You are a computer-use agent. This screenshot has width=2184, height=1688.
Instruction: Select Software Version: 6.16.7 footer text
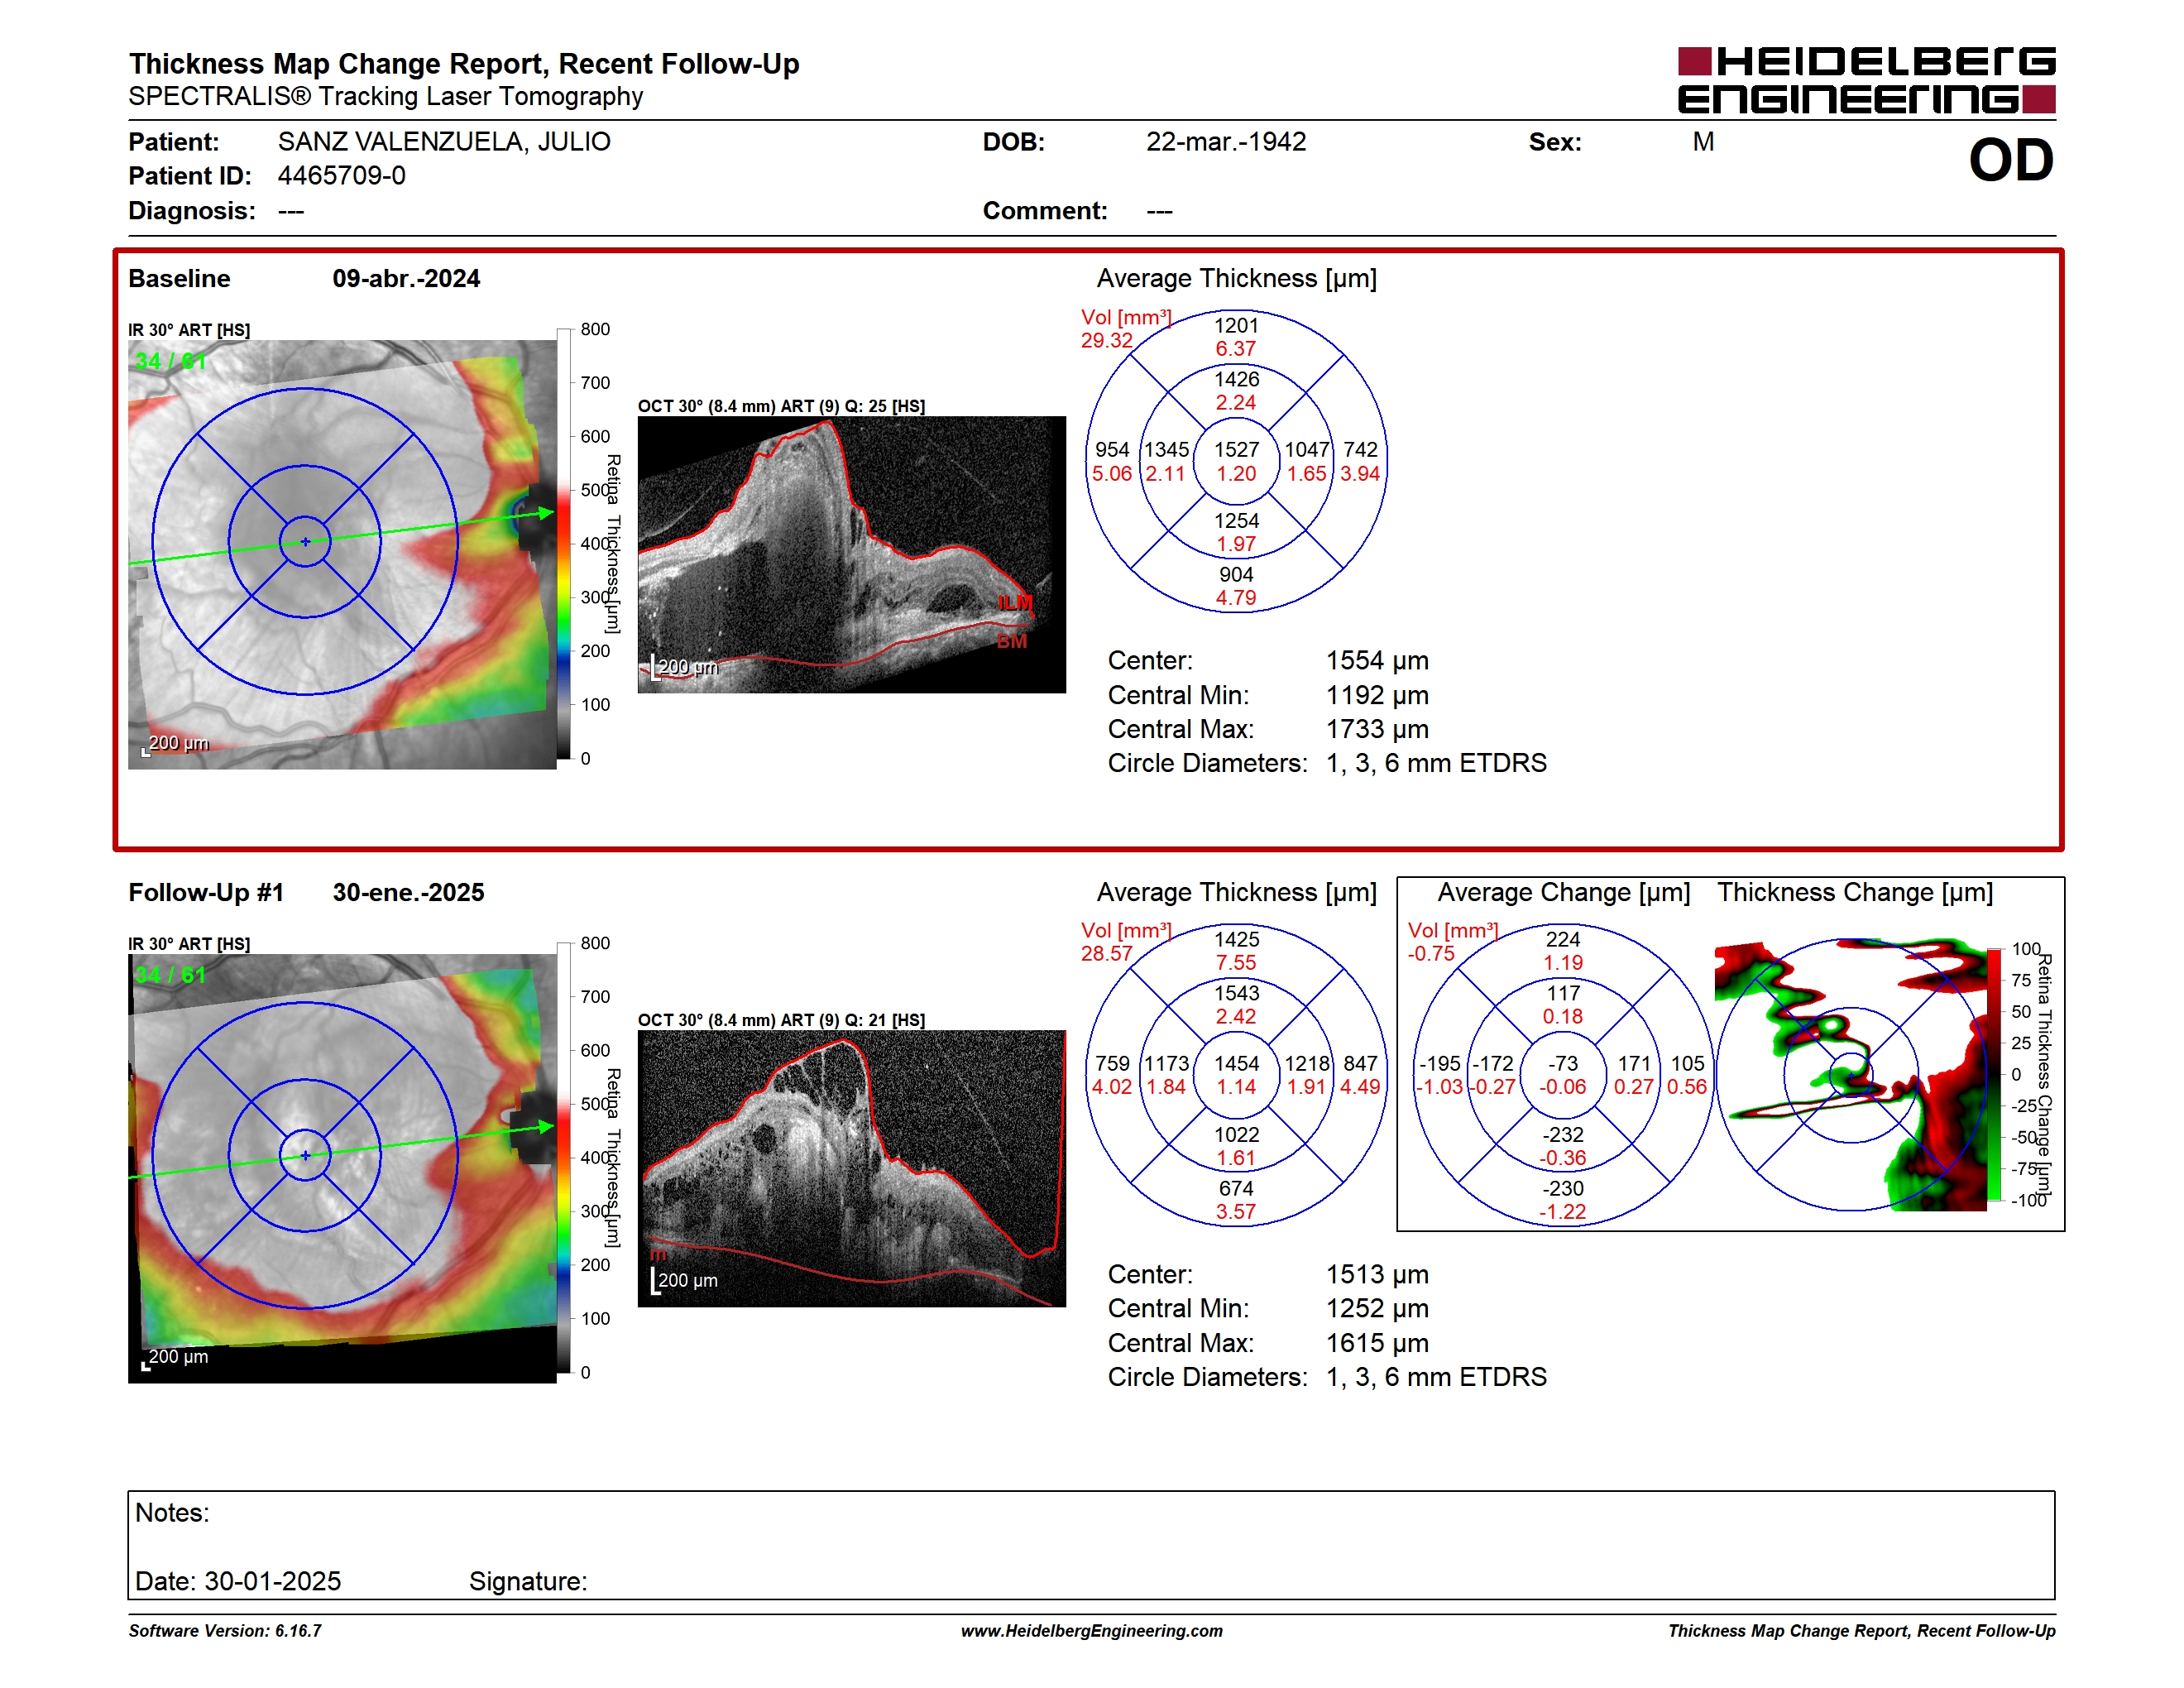tap(225, 1631)
